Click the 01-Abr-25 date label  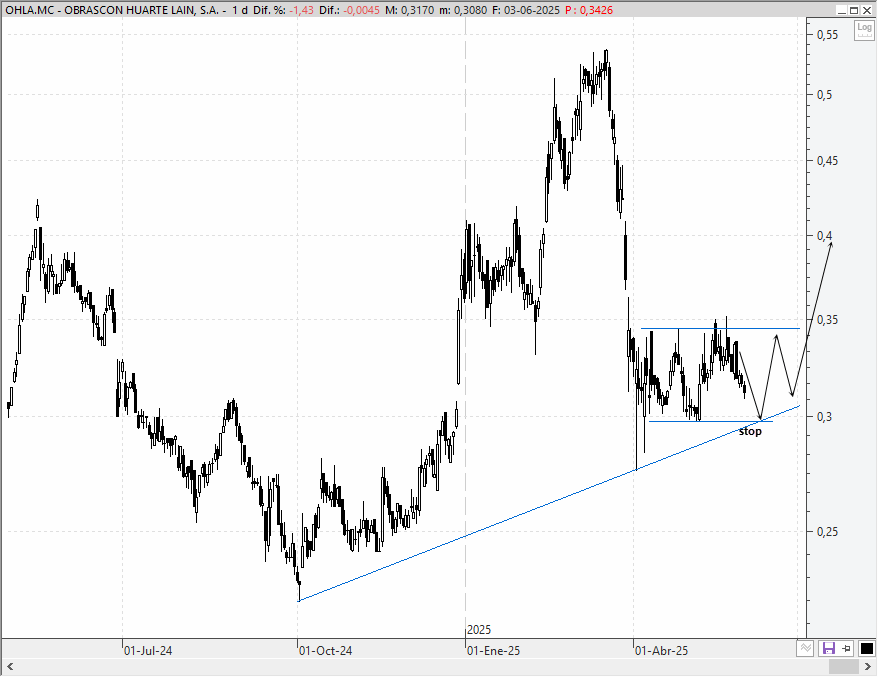[661, 651]
